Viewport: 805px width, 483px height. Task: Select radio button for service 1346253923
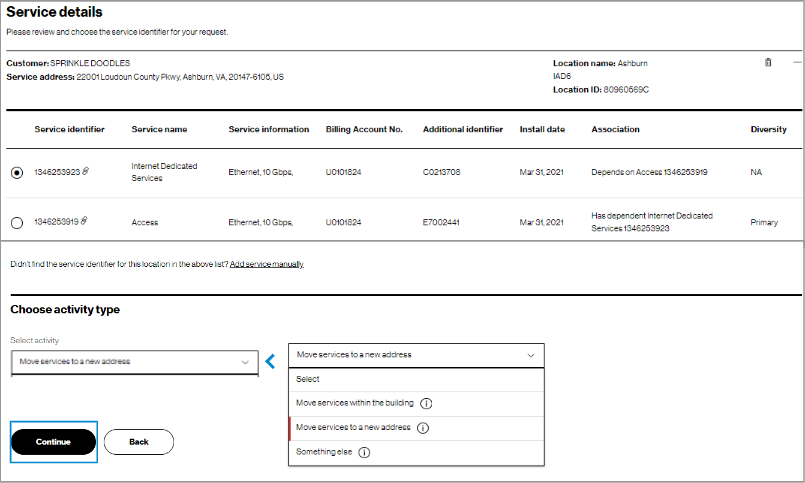(17, 173)
